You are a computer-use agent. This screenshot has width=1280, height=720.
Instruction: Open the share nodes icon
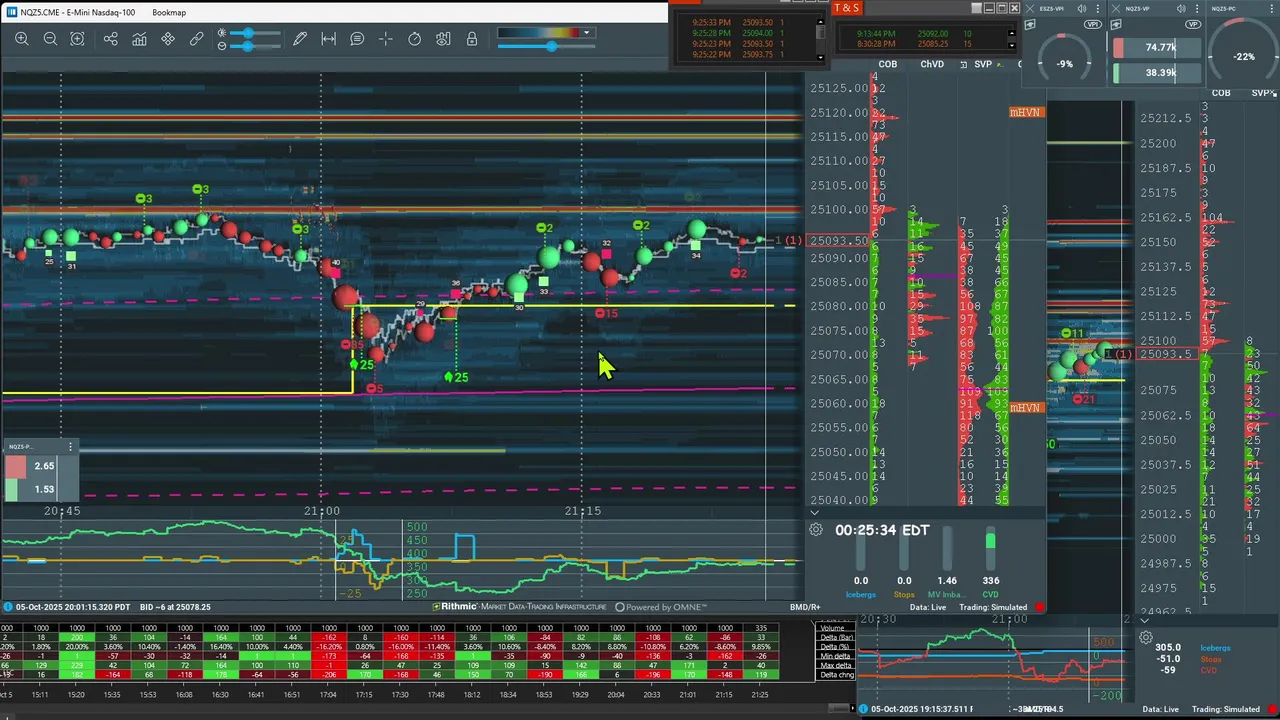click(x=110, y=39)
